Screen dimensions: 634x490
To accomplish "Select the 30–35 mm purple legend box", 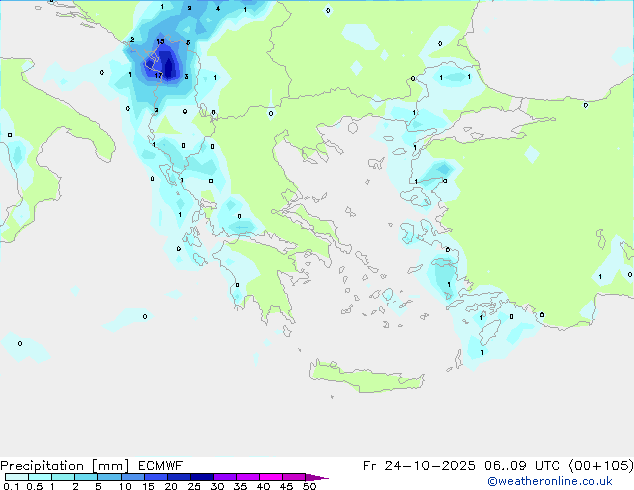I will (224, 477).
